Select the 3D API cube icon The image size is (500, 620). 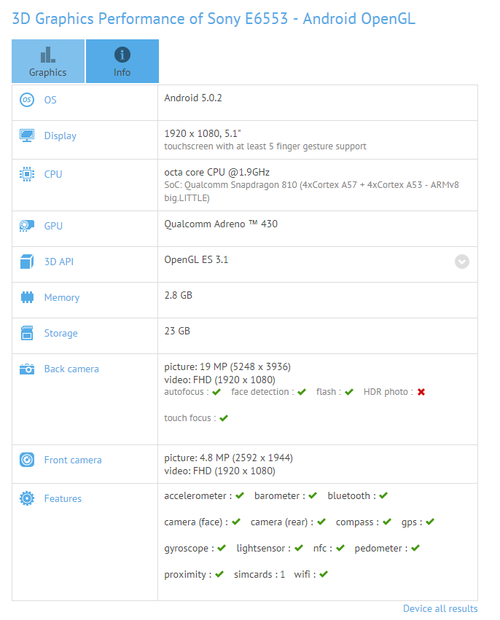[27, 261]
